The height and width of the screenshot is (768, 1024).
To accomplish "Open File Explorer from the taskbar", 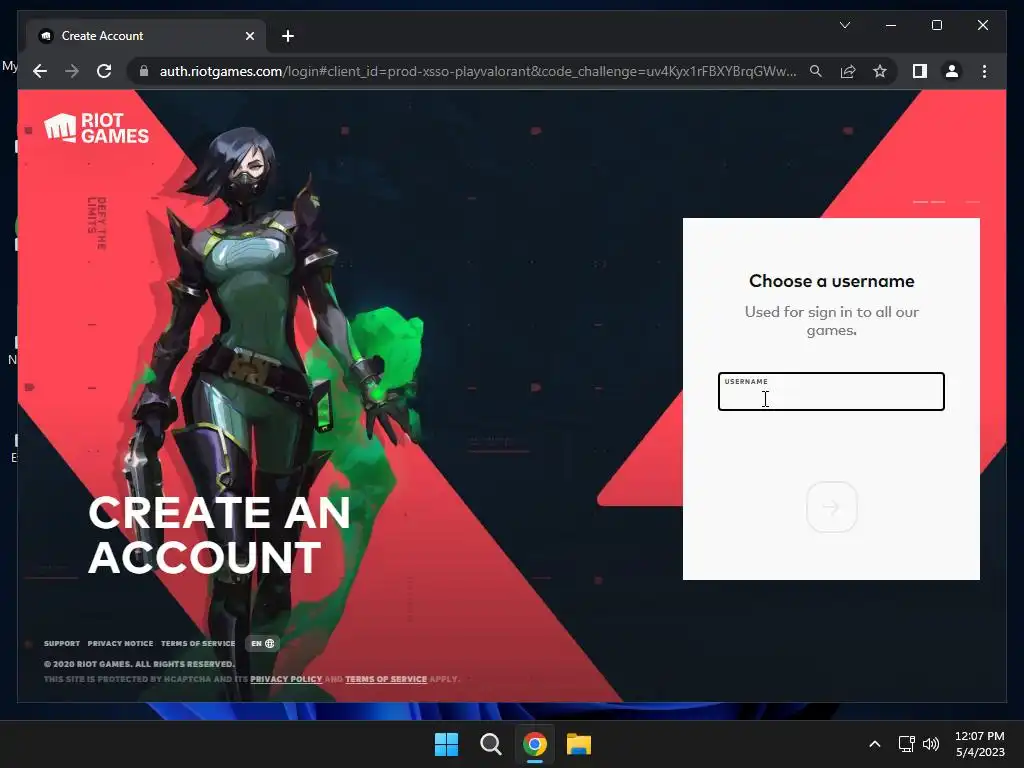I will [579, 744].
